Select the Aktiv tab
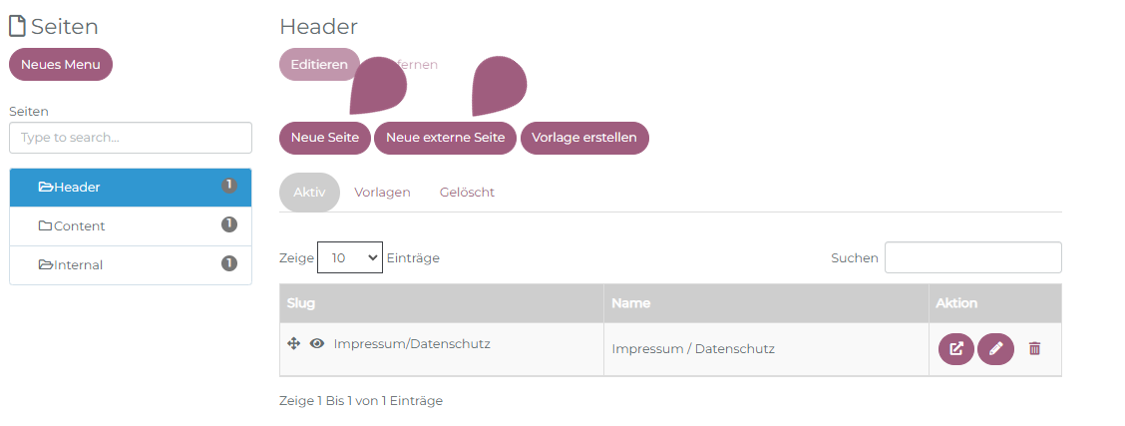Screen dimensions: 1125x426 (309, 192)
